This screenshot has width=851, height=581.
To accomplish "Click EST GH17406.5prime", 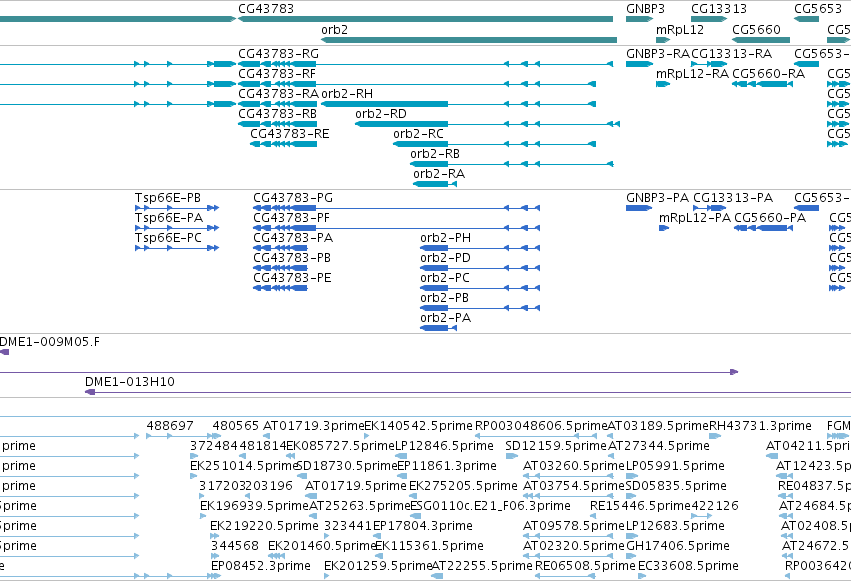I will click(678, 547).
